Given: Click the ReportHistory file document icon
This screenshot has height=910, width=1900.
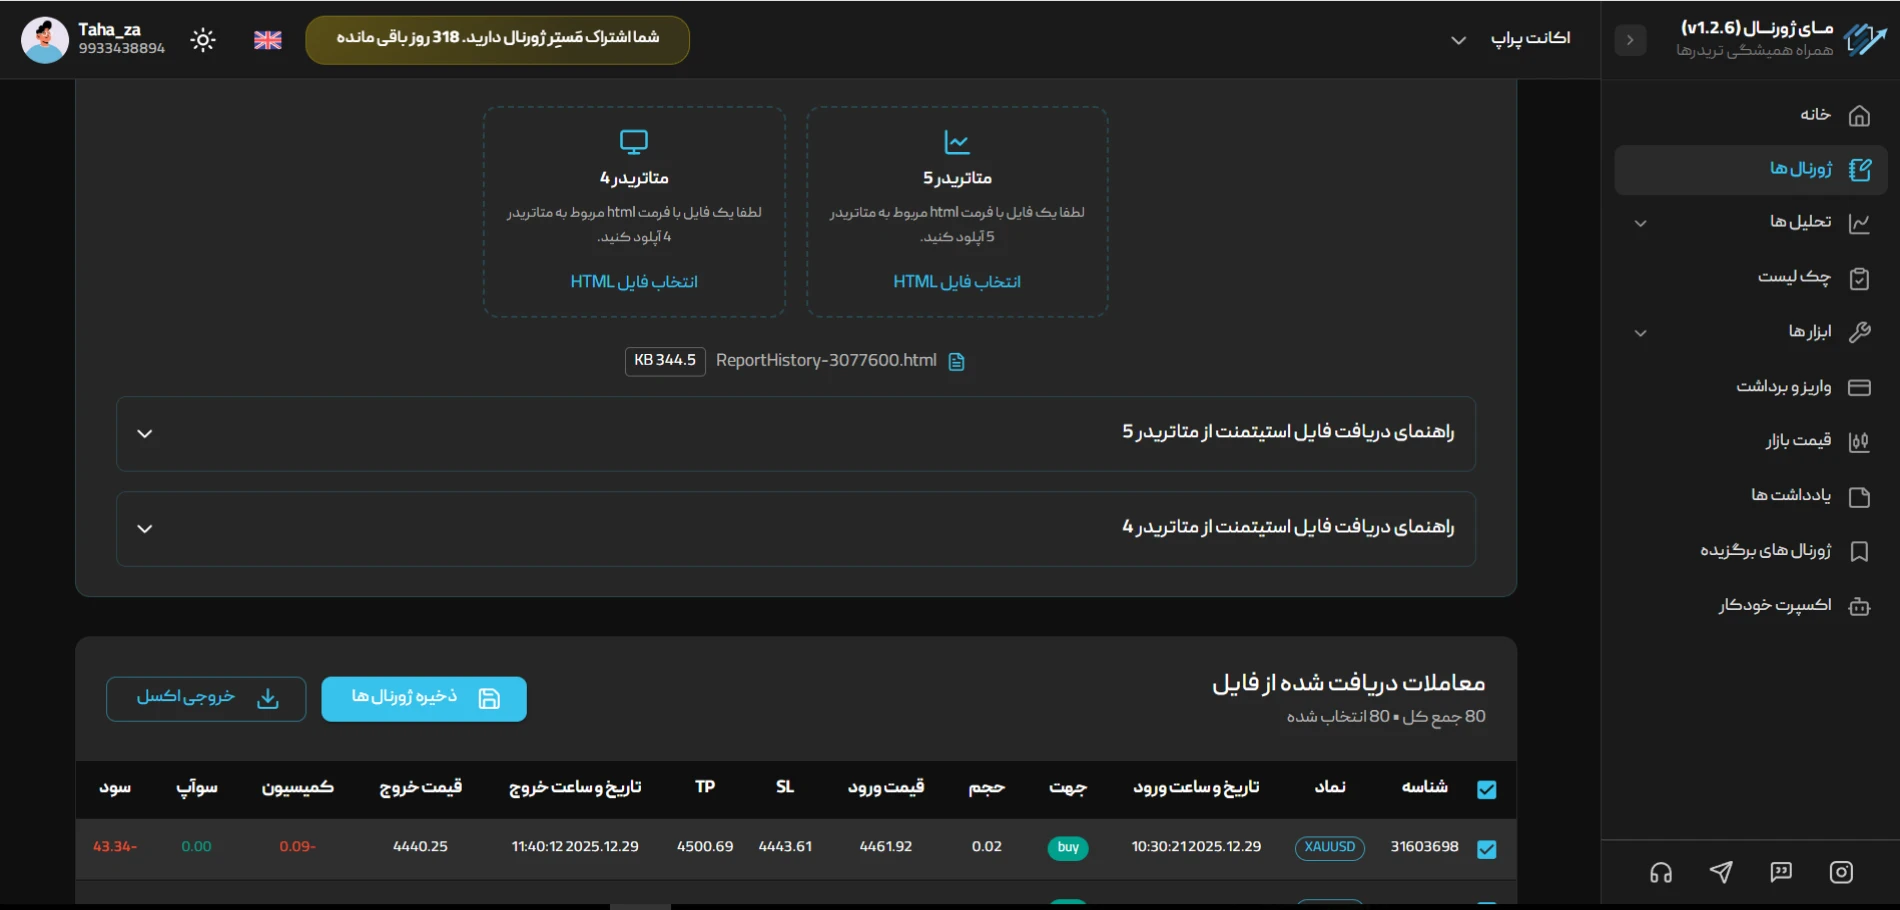Looking at the screenshot, I should (956, 361).
